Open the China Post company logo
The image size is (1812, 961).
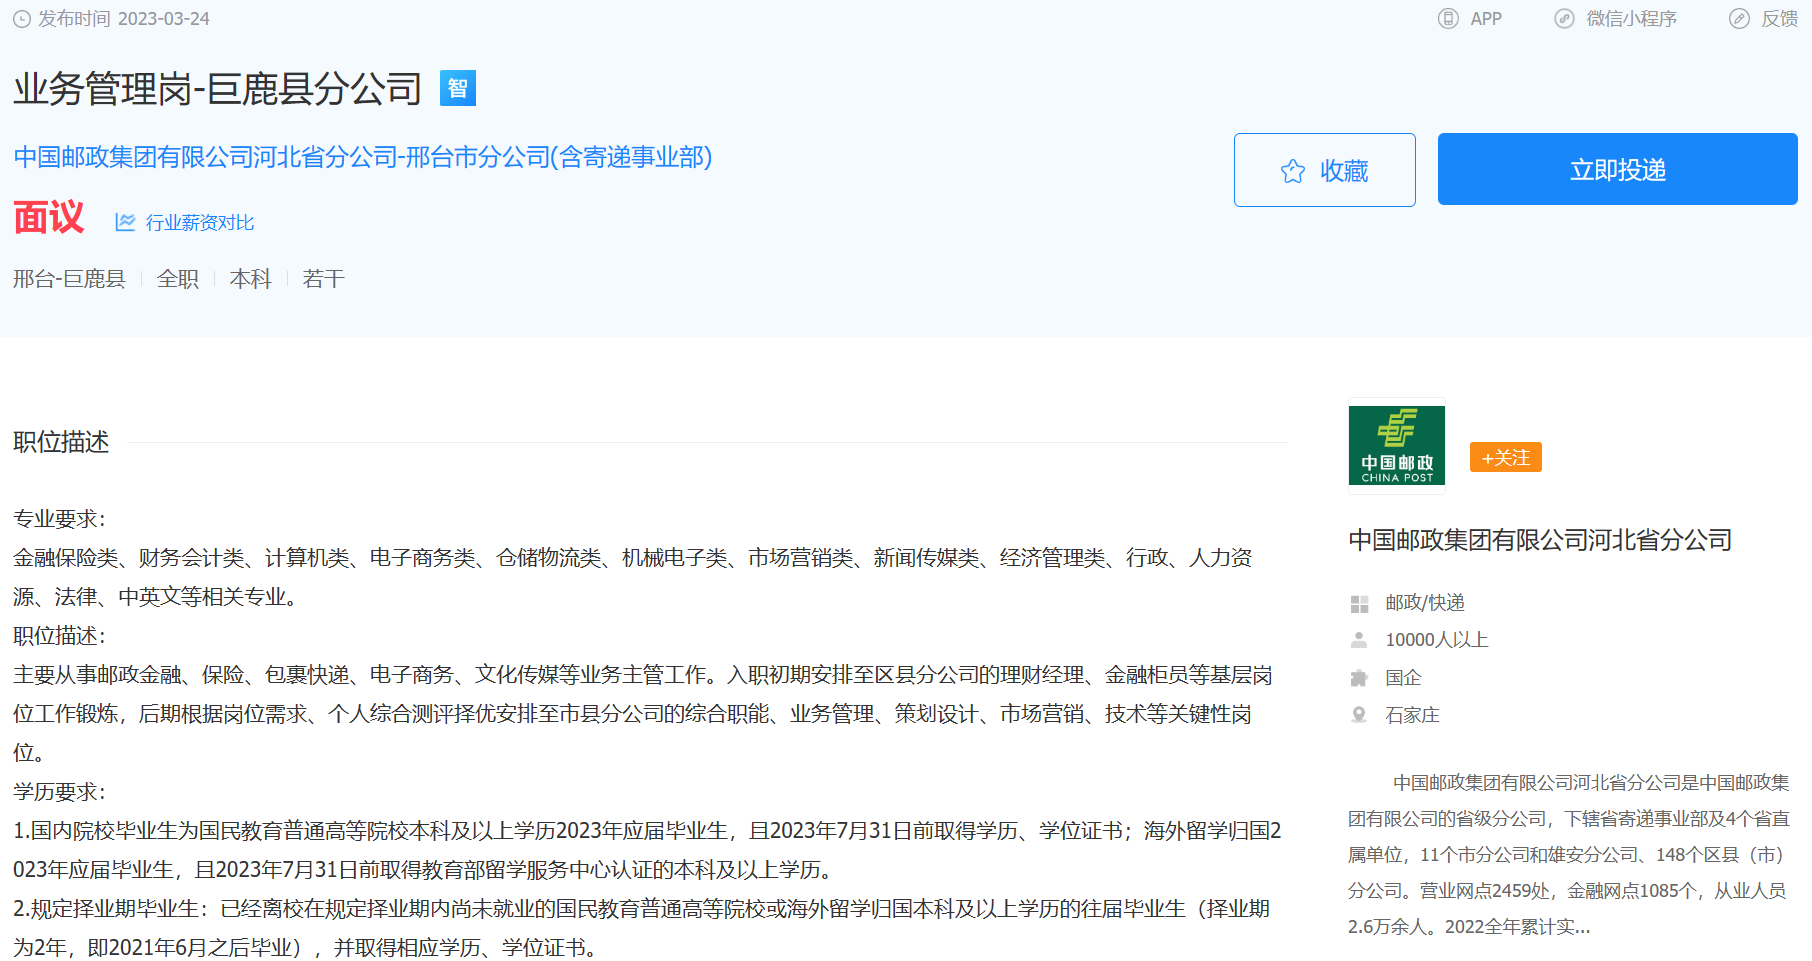(1397, 446)
